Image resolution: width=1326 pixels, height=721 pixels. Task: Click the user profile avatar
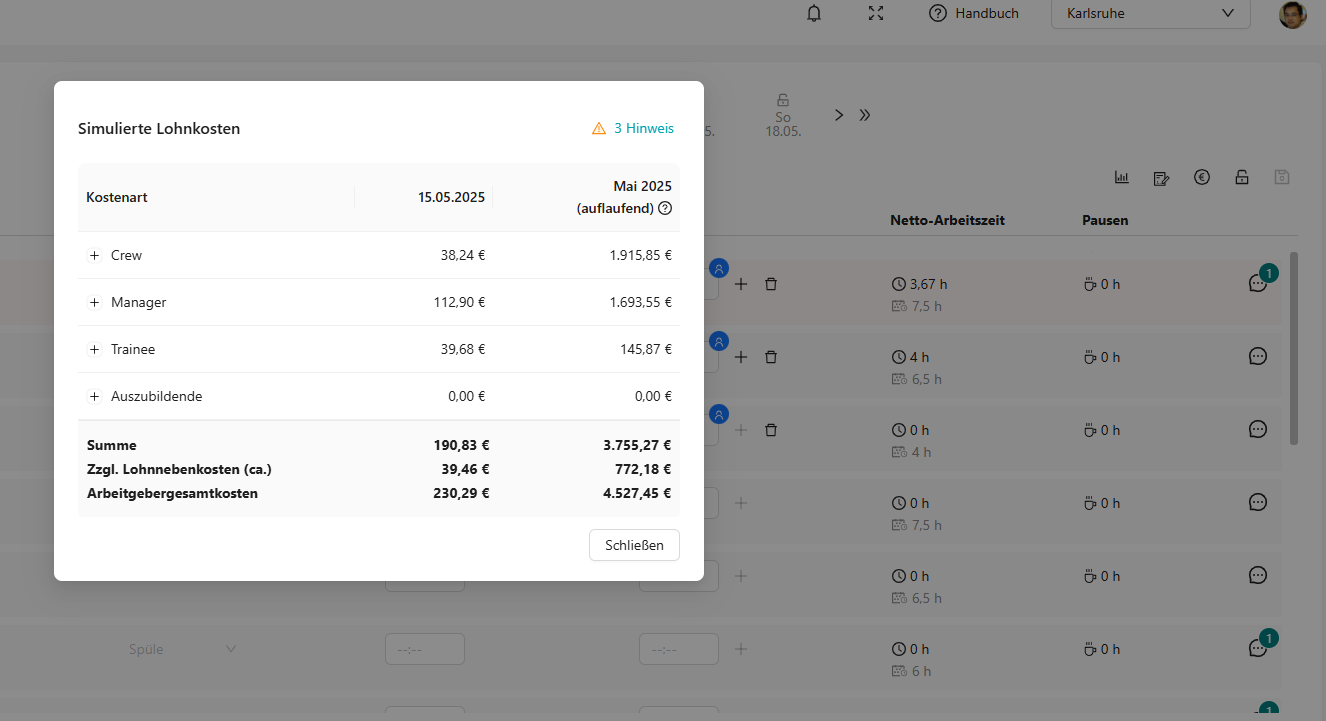(1292, 14)
